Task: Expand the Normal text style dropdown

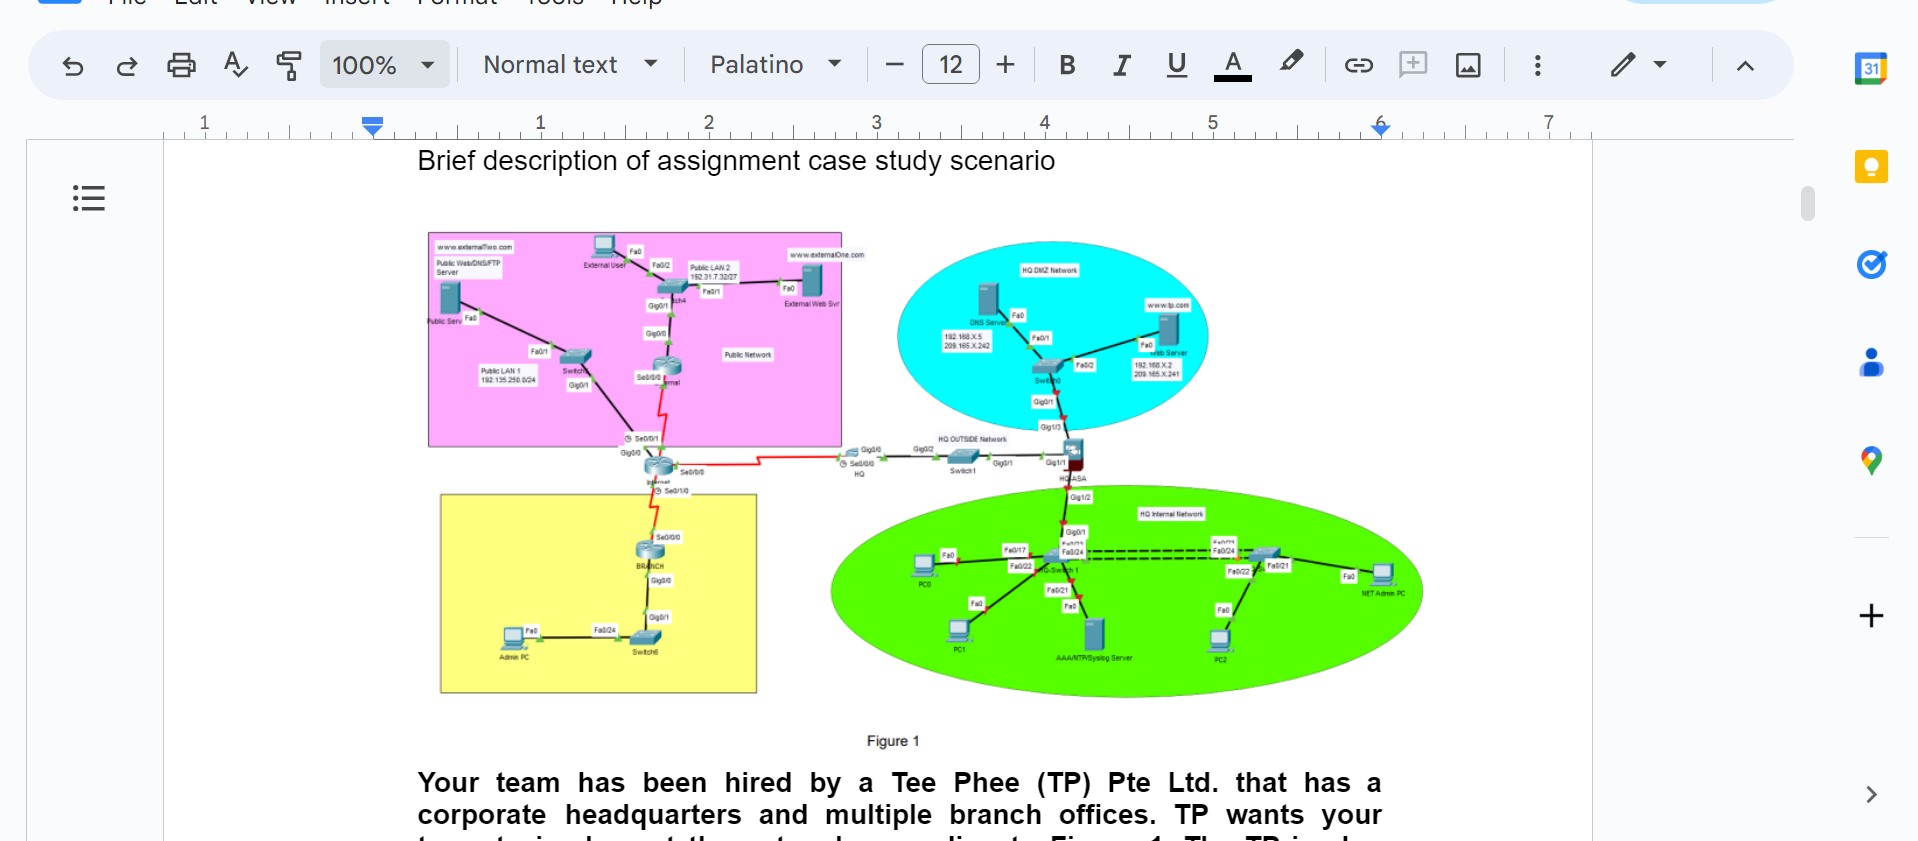Action: coord(571,65)
